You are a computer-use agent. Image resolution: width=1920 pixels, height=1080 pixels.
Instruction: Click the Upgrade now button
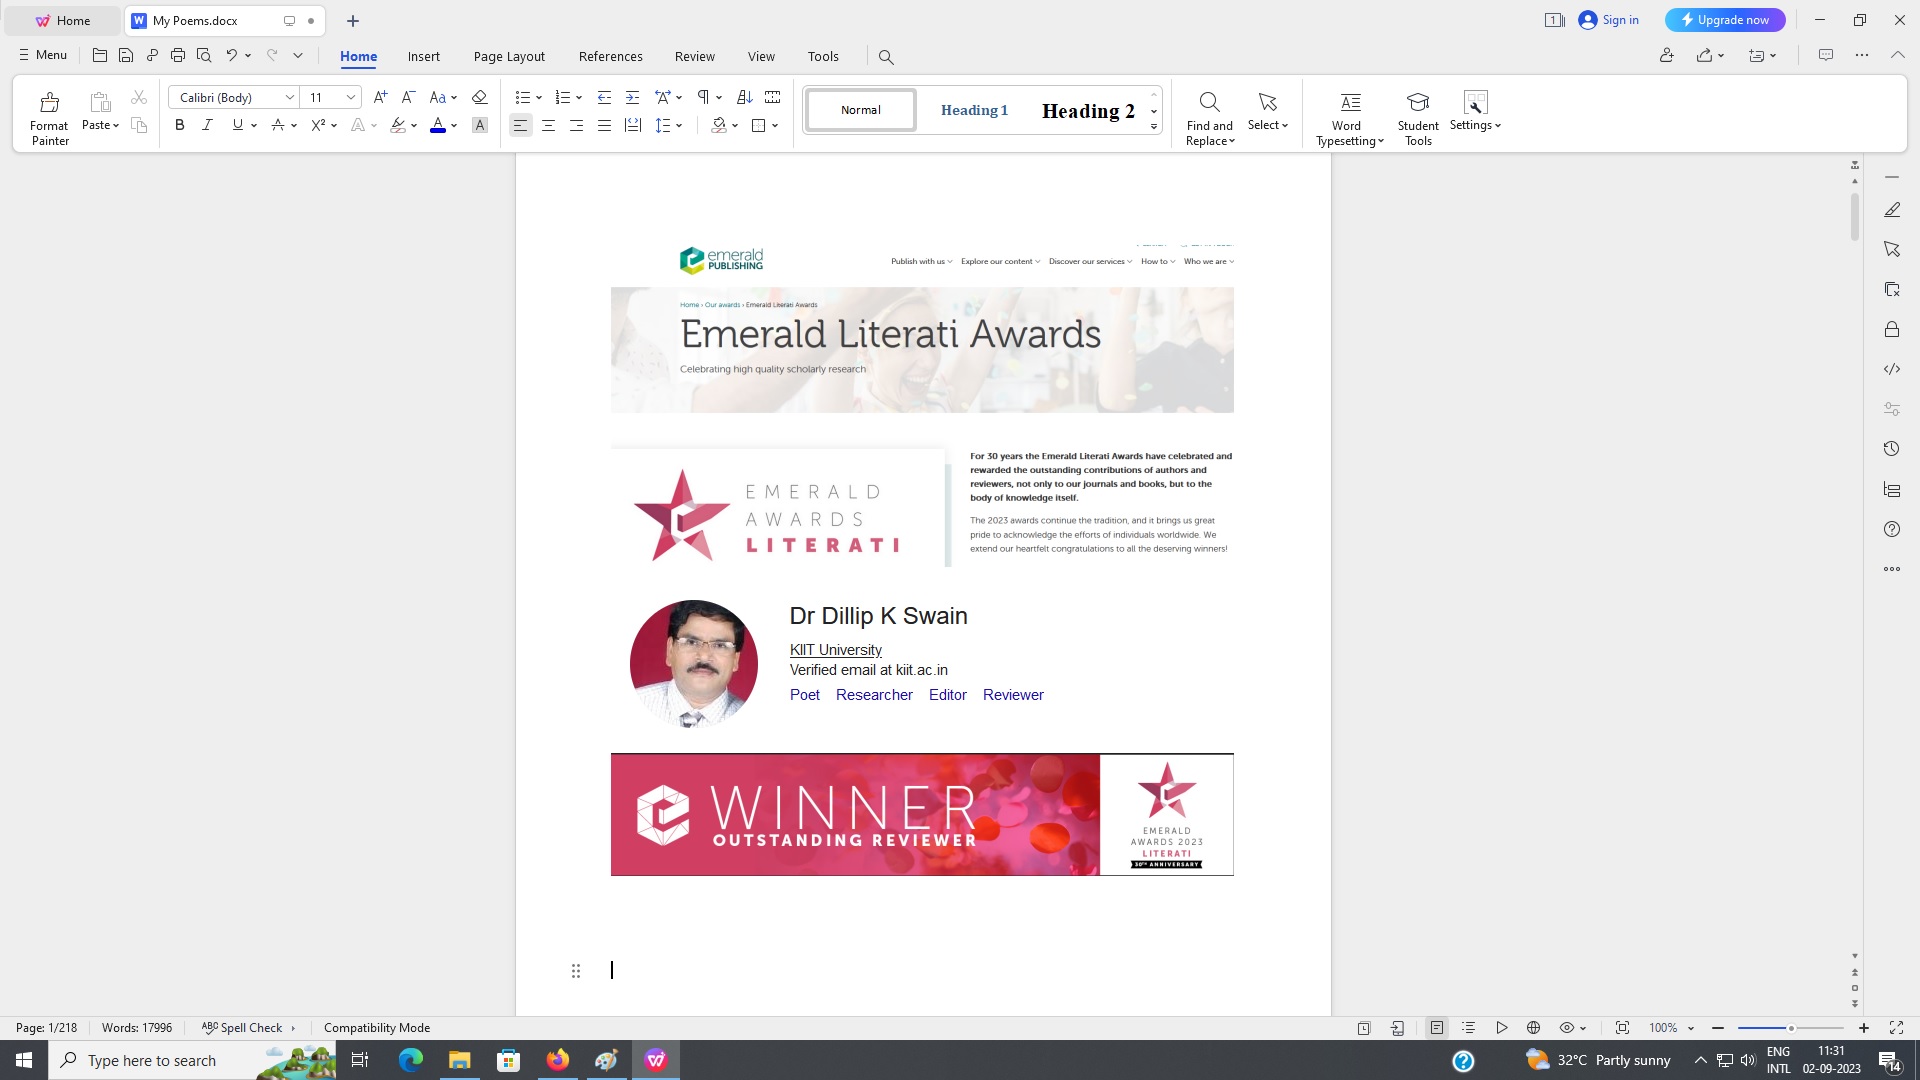tap(1725, 20)
